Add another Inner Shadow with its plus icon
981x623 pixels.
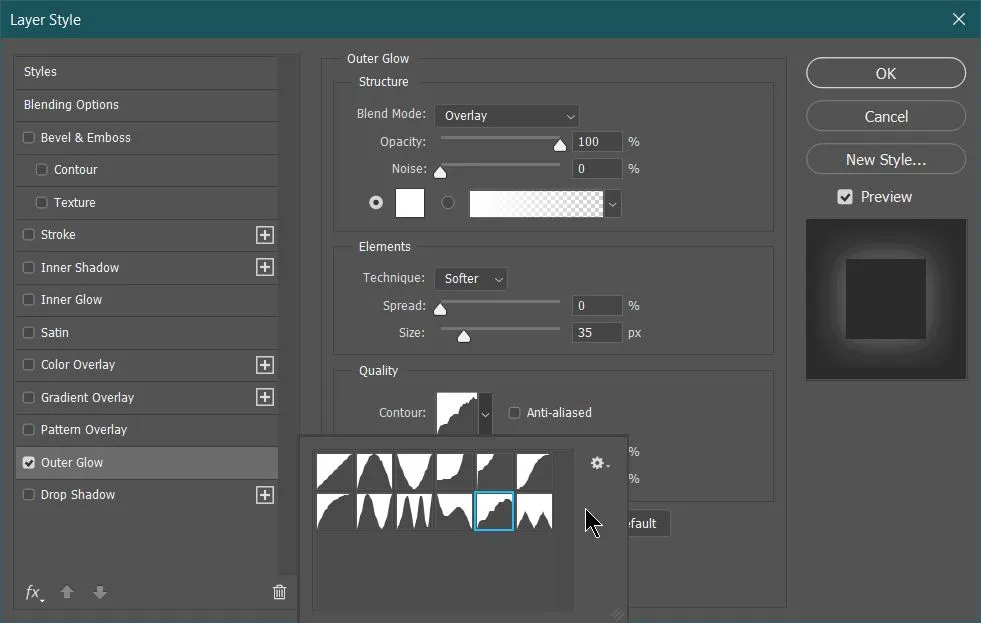pos(264,267)
